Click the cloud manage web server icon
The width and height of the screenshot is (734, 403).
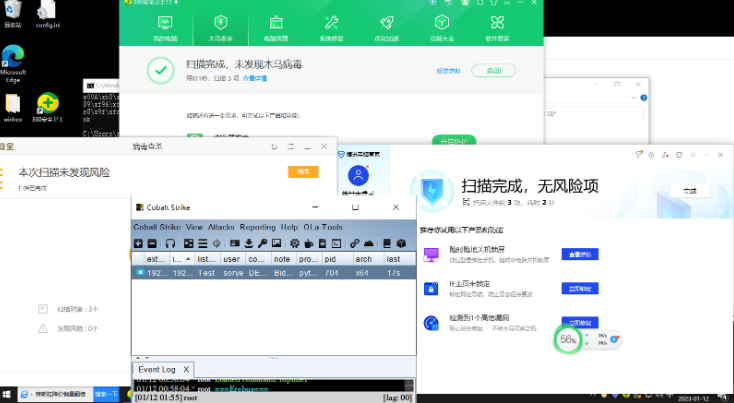[369, 243]
